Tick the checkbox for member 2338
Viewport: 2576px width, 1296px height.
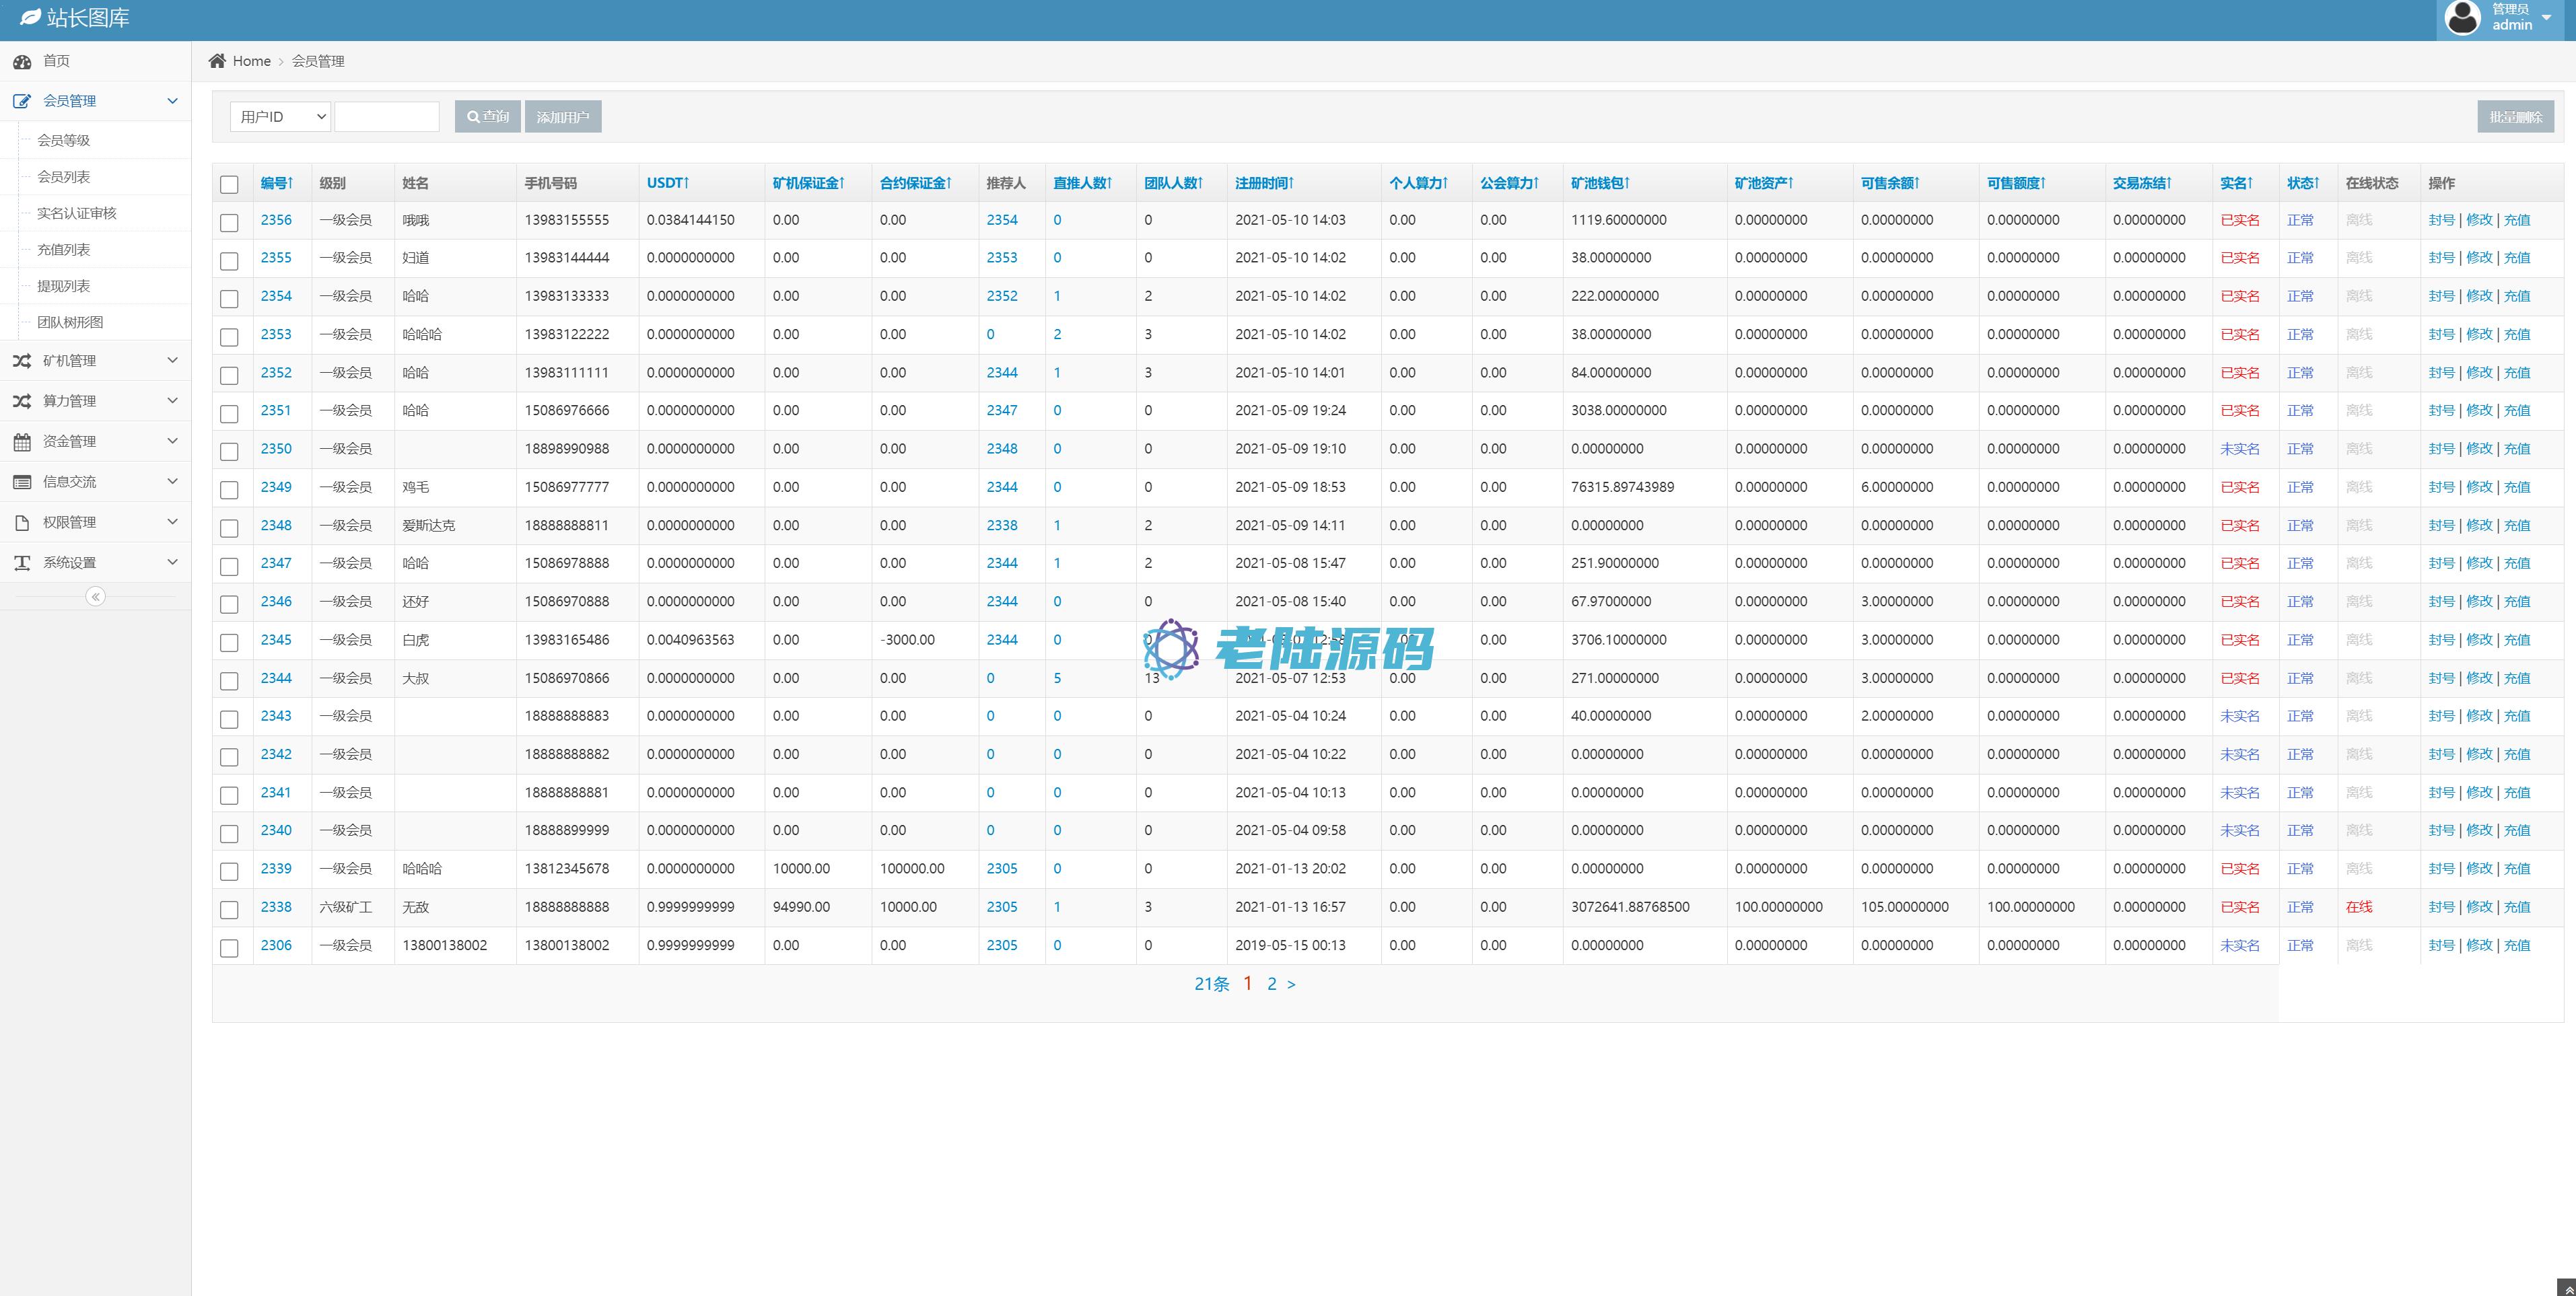pyautogui.click(x=229, y=909)
